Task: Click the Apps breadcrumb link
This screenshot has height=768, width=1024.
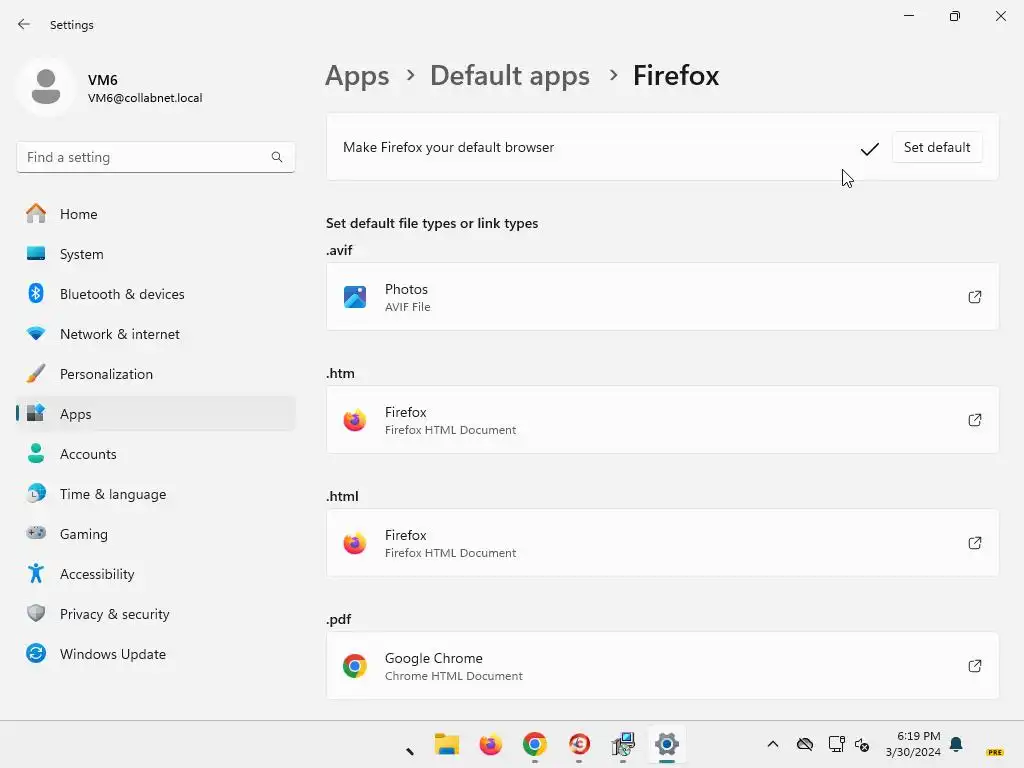Action: 357,76
